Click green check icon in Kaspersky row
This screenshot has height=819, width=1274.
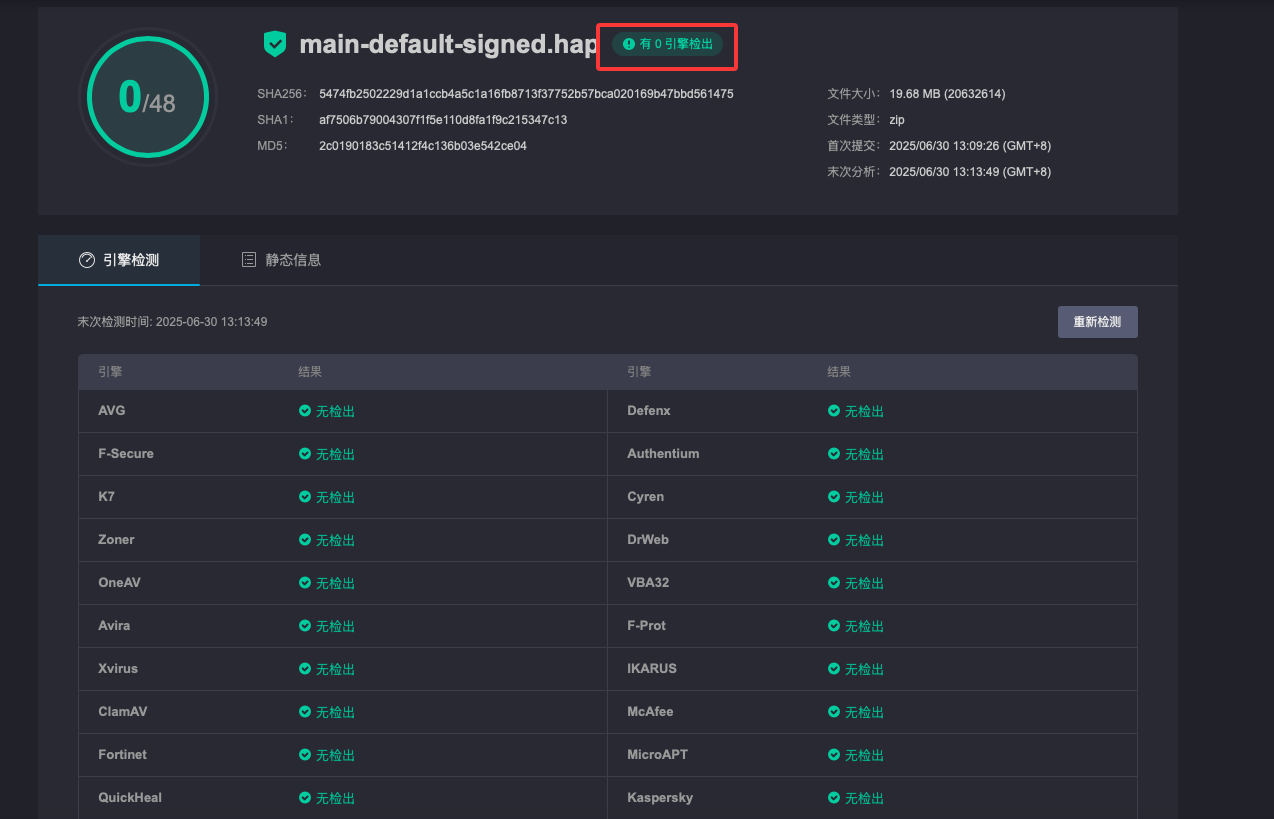[834, 798]
